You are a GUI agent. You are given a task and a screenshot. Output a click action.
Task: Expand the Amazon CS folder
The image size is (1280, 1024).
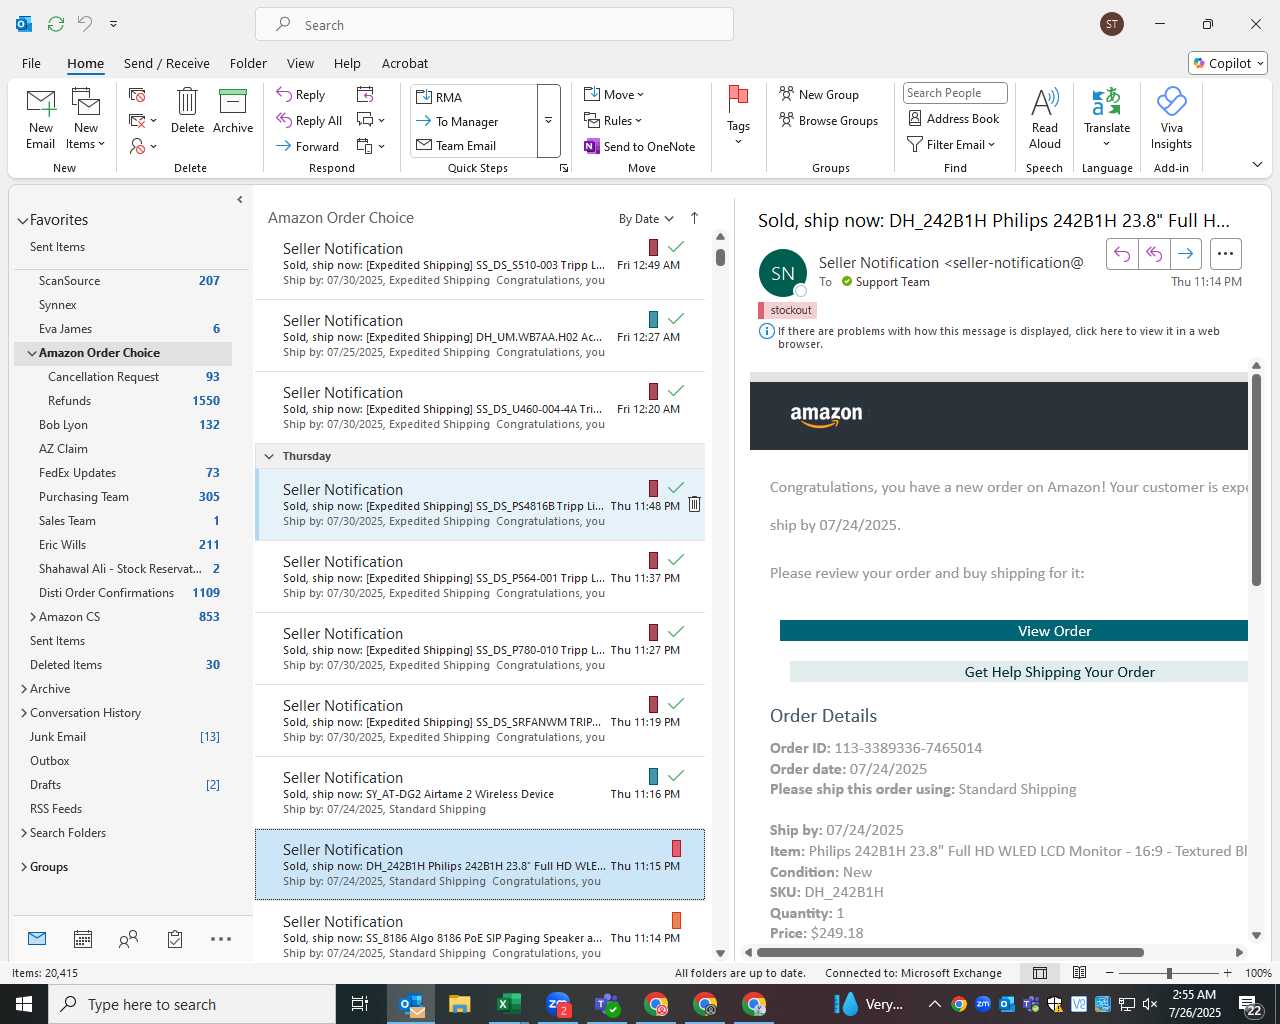(x=33, y=617)
